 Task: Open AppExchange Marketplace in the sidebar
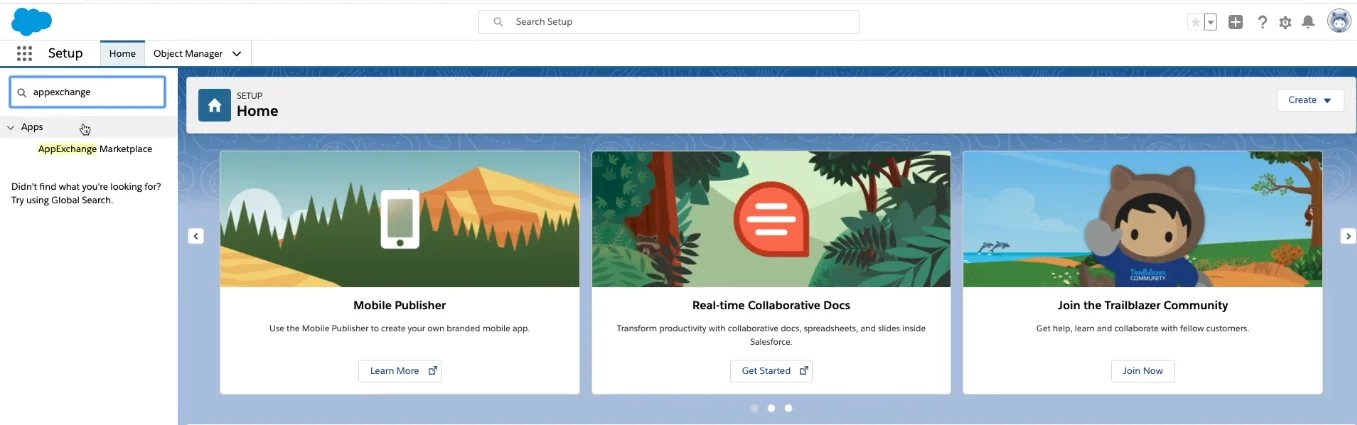pos(95,149)
